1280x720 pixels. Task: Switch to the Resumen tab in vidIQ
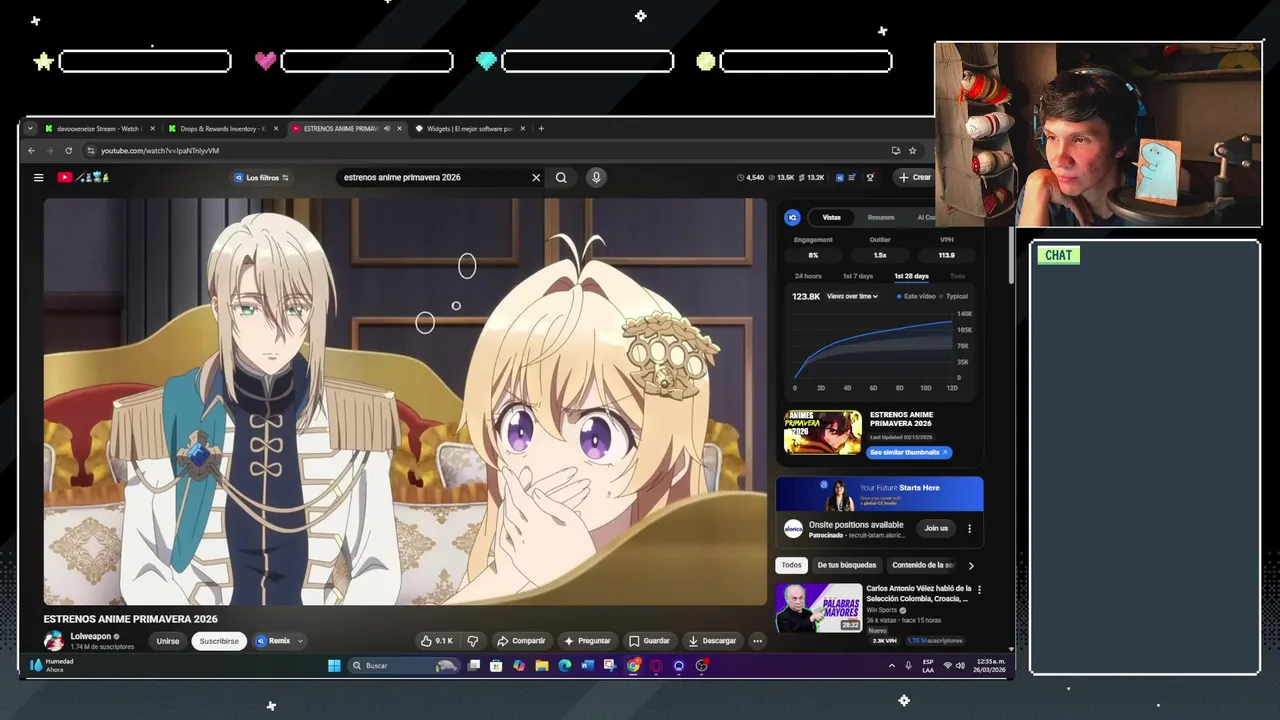coord(881,217)
